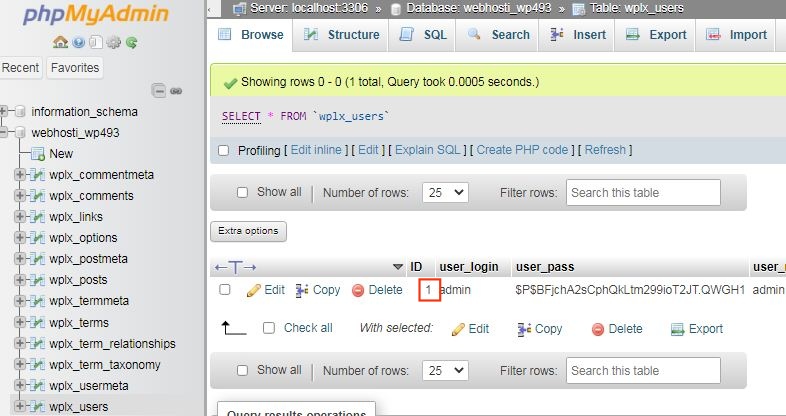786x416 pixels.
Task: Expand the wplx_commentmeta tree node
Action: coord(20,175)
